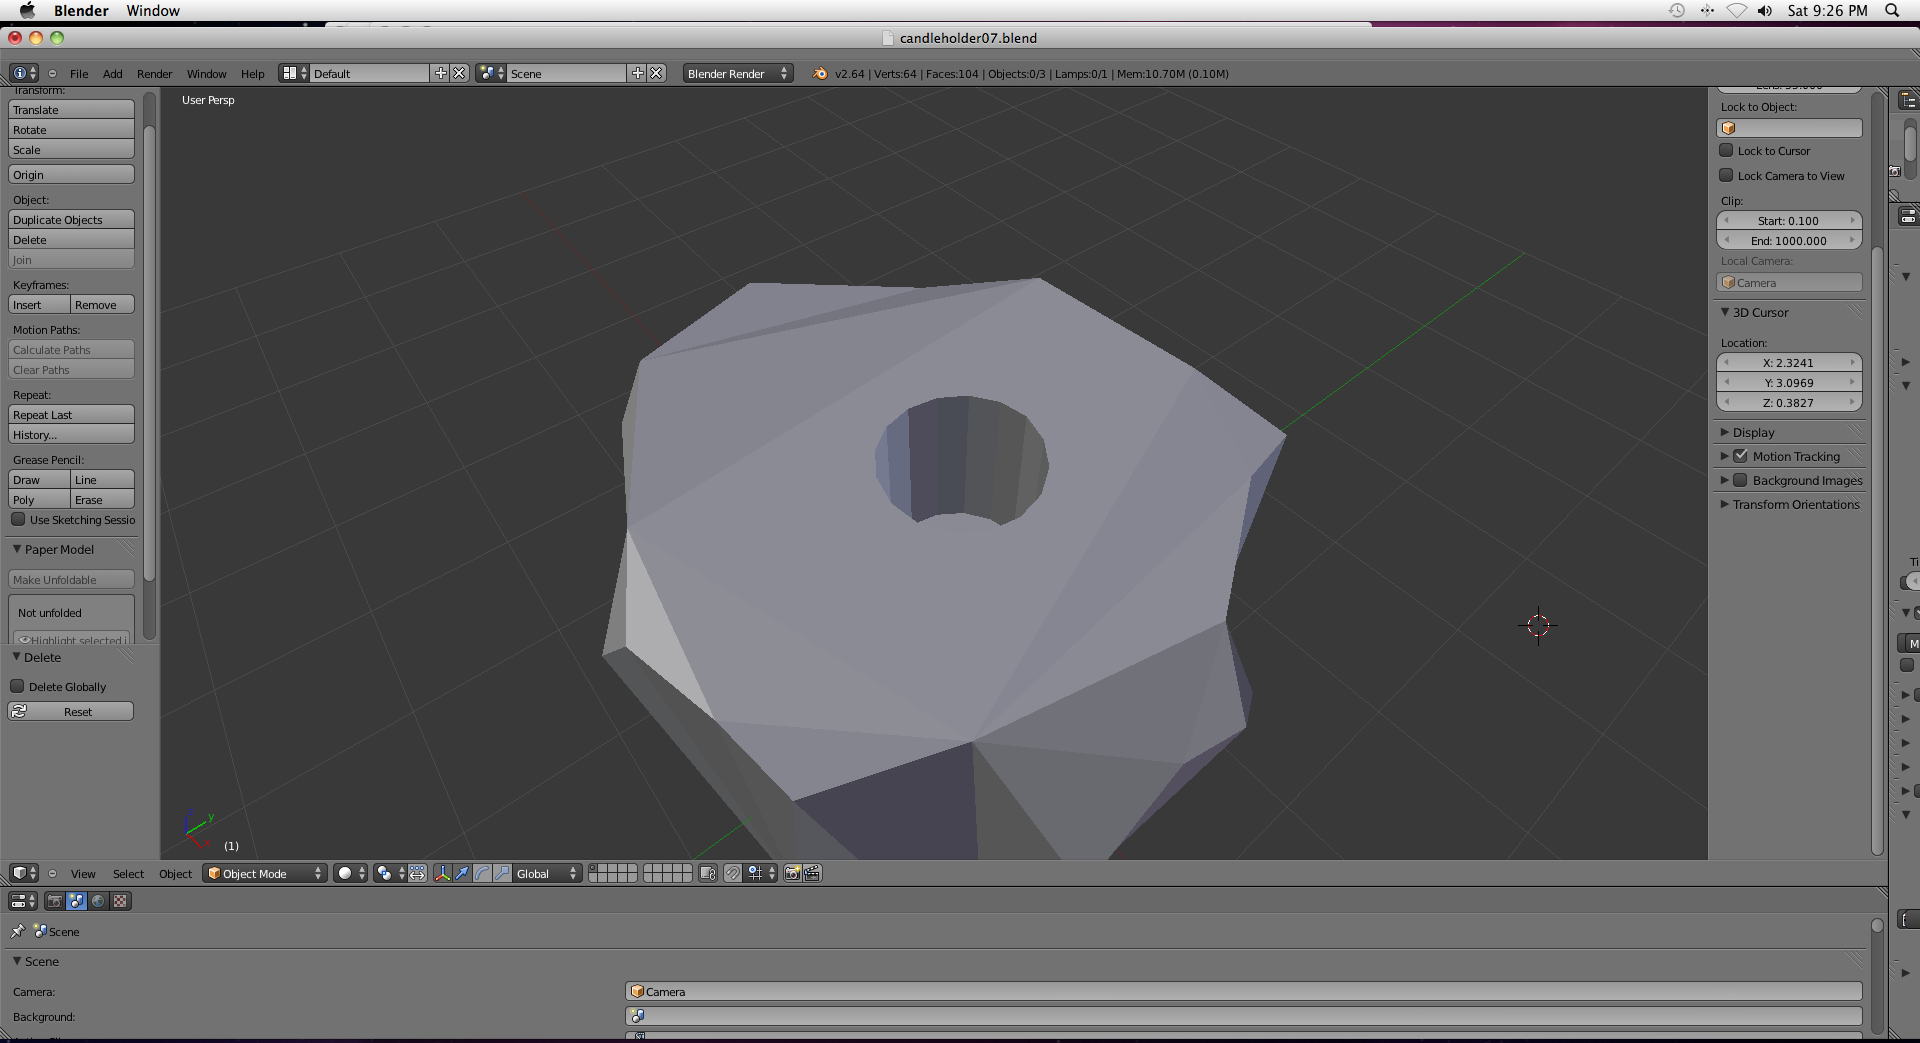
Task: Click the Clip End 1000.000 value slider
Action: [x=1789, y=240]
